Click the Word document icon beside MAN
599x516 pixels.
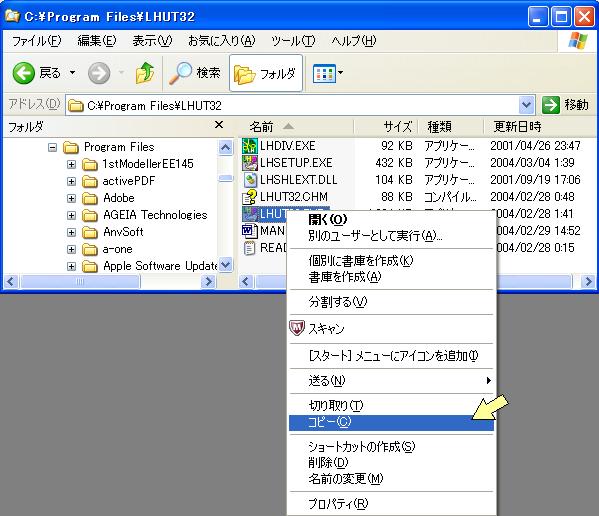pyautogui.click(x=249, y=231)
